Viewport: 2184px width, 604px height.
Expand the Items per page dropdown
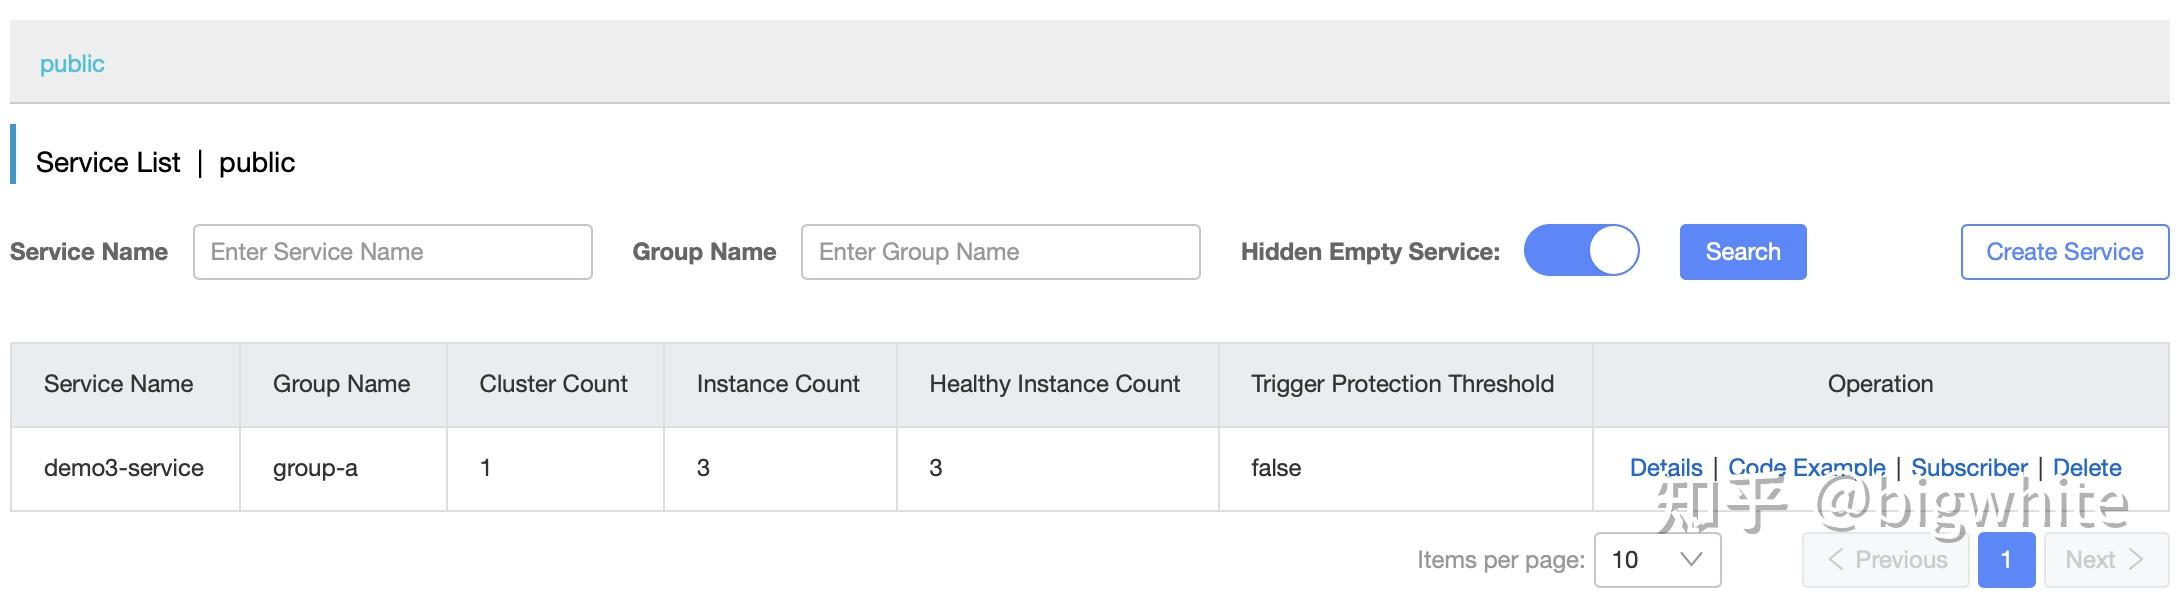click(1657, 560)
